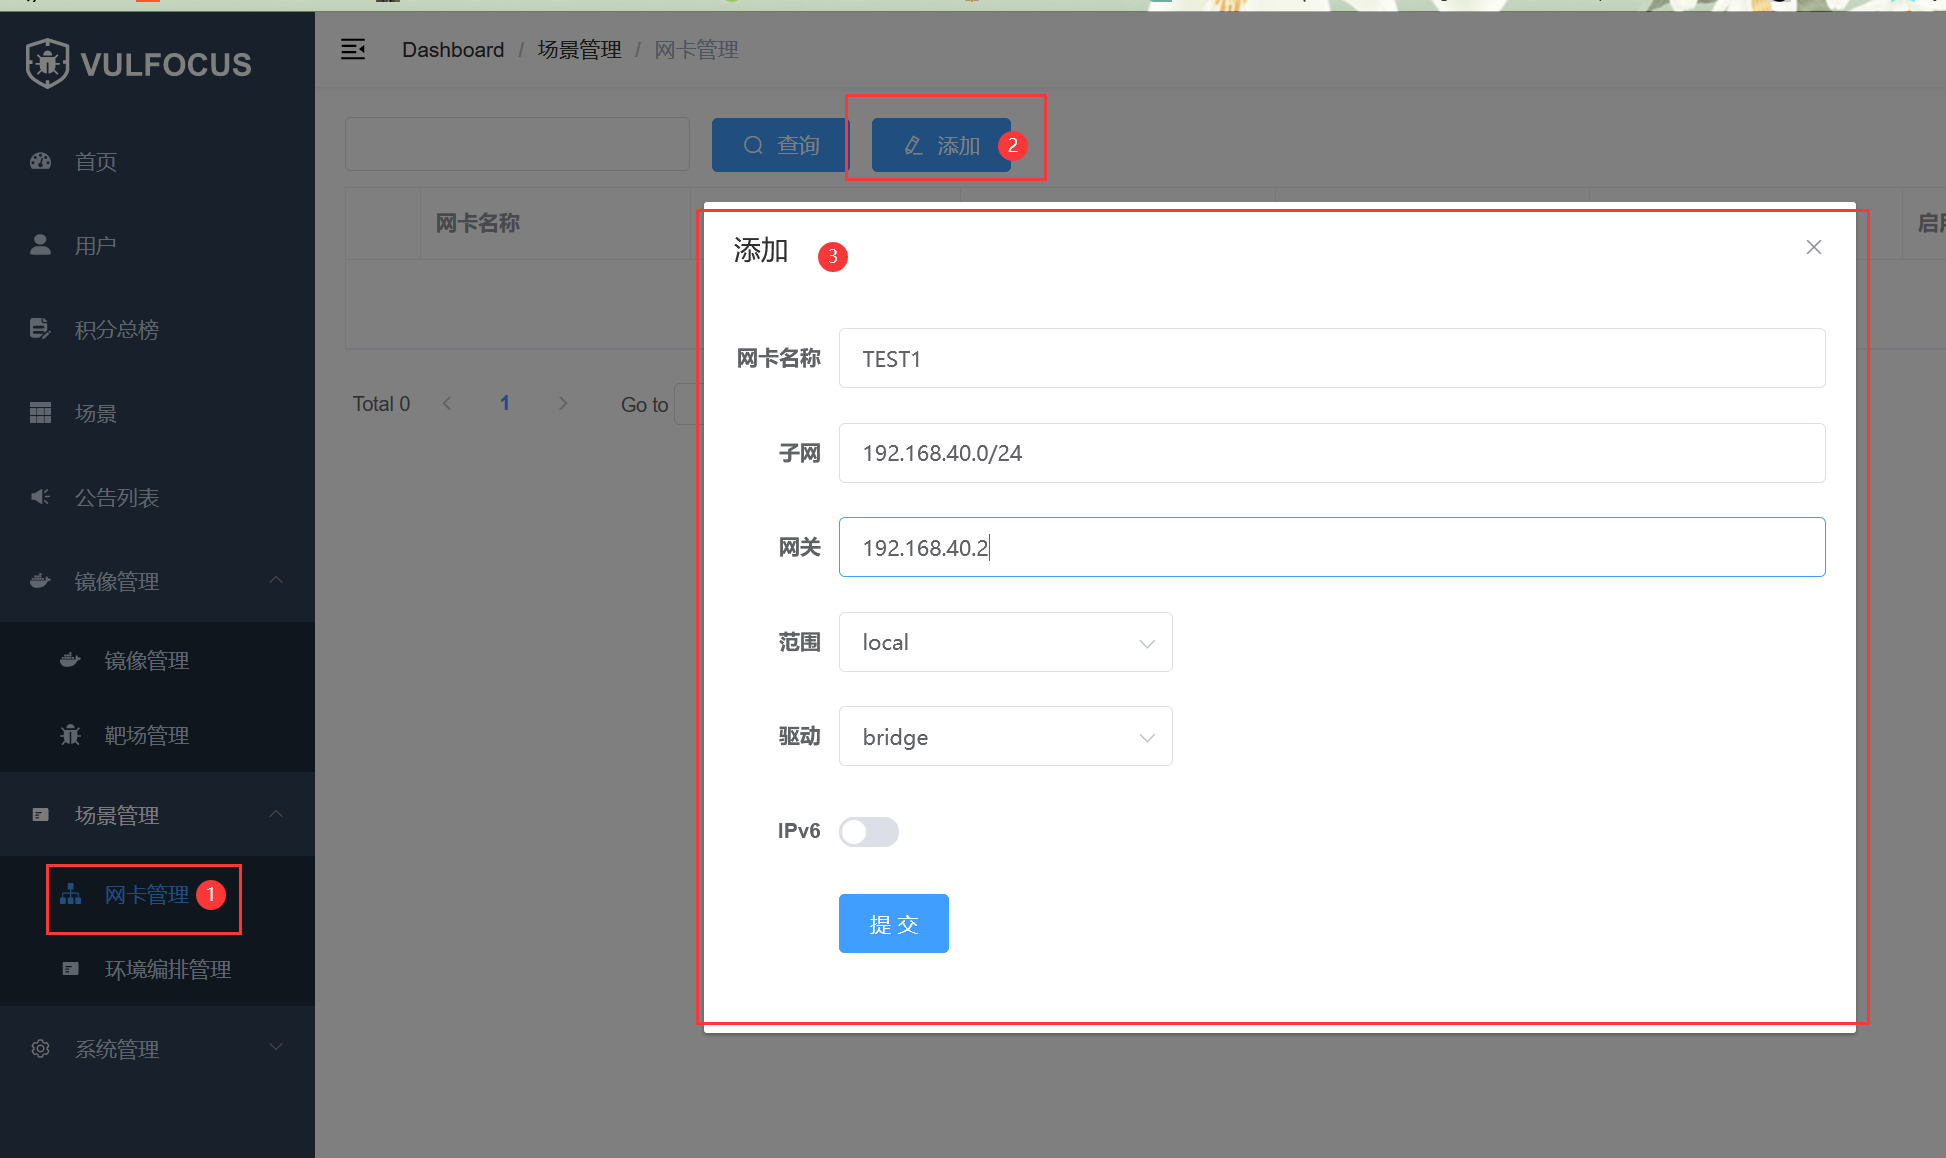Screen dimensions: 1946x1158
Task: Click the 公告列表 megaphone icon
Action: point(41,497)
